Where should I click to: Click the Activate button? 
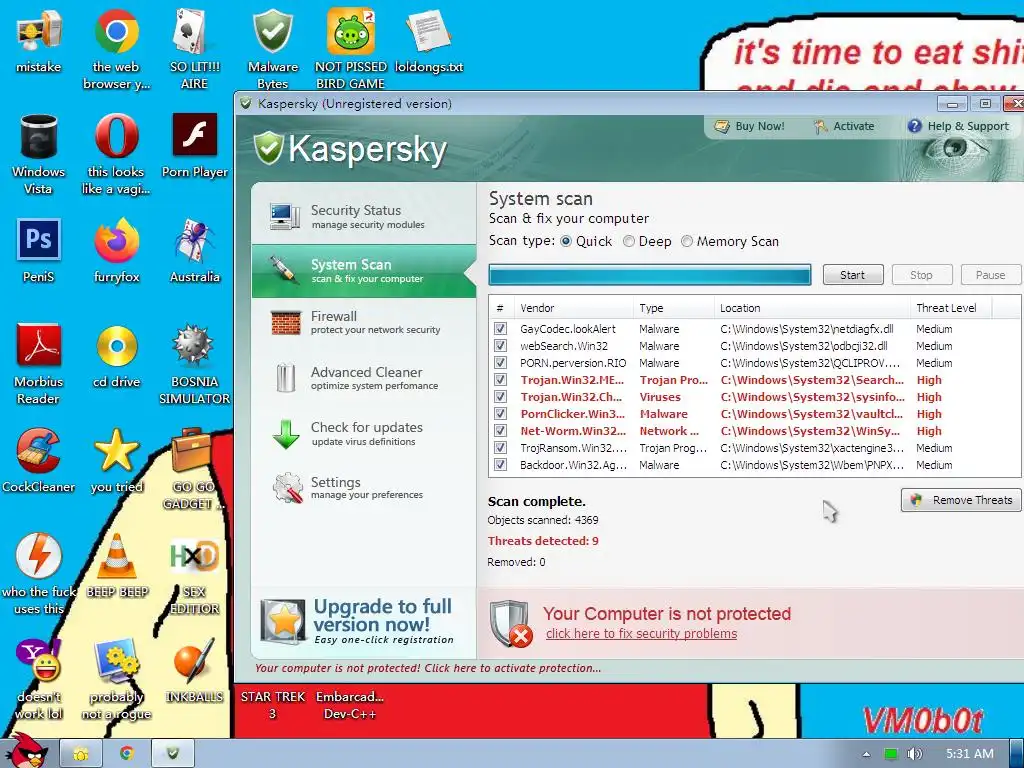click(844, 126)
